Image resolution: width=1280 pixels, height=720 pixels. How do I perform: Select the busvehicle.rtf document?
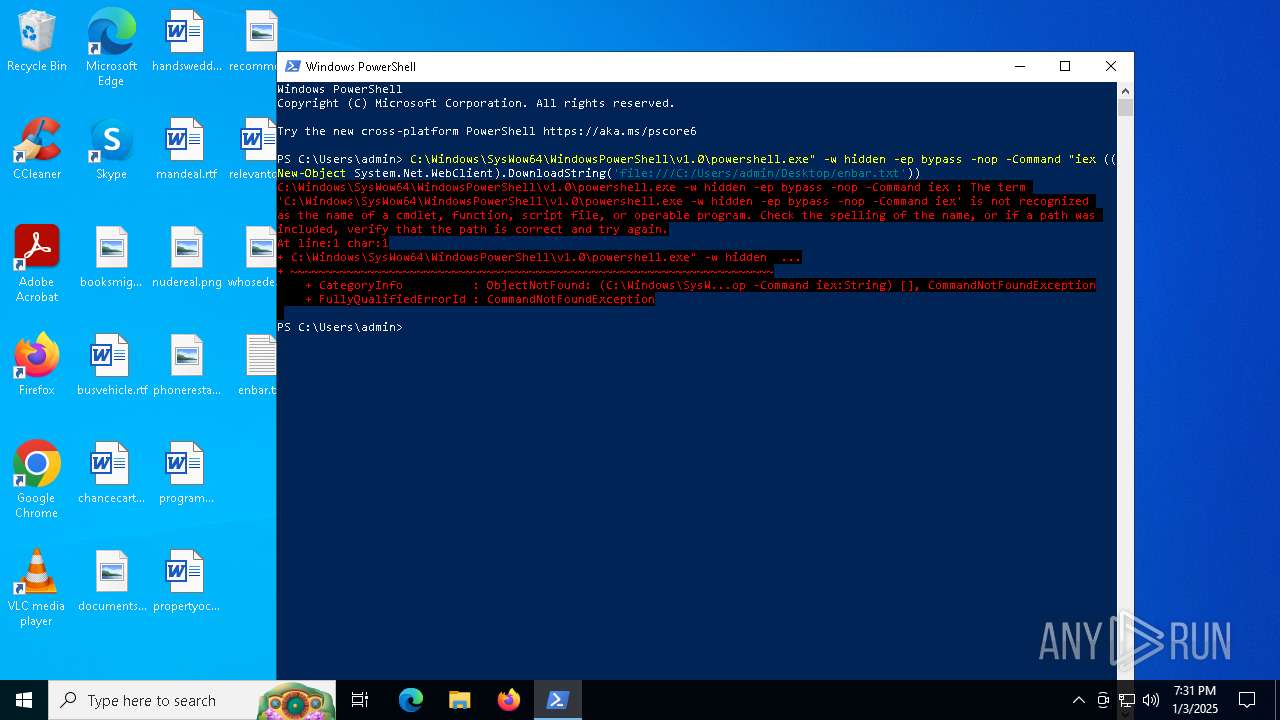pos(111,365)
